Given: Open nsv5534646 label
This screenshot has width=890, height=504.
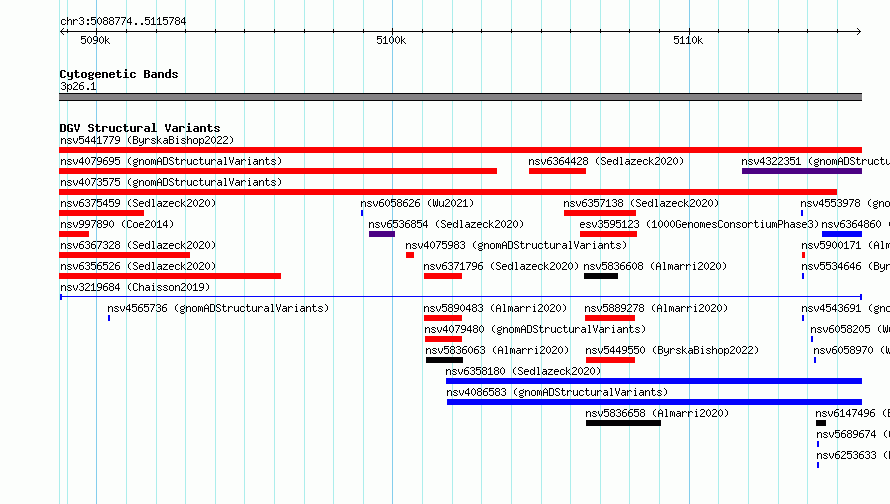Looking at the screenshot, I should pos(845,266).
